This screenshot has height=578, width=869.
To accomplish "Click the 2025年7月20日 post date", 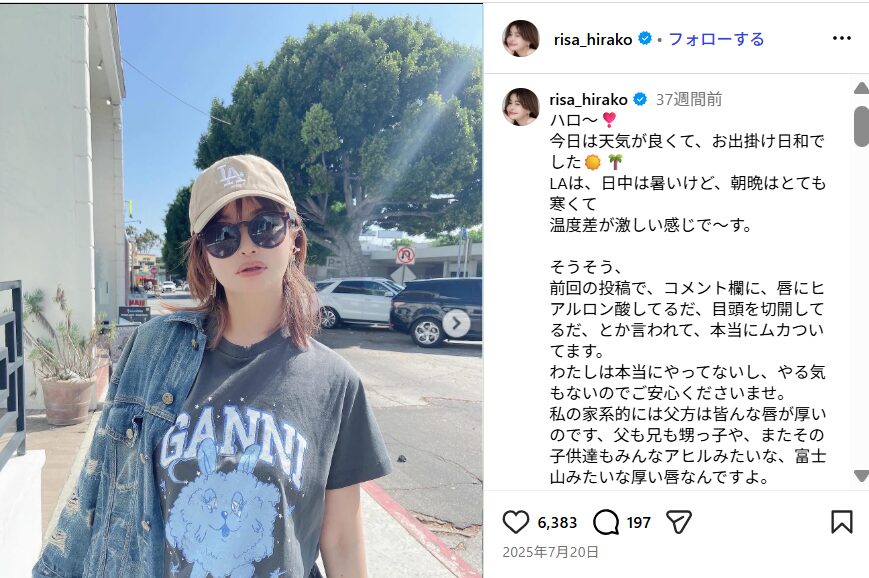I will [x=550, y=552].
